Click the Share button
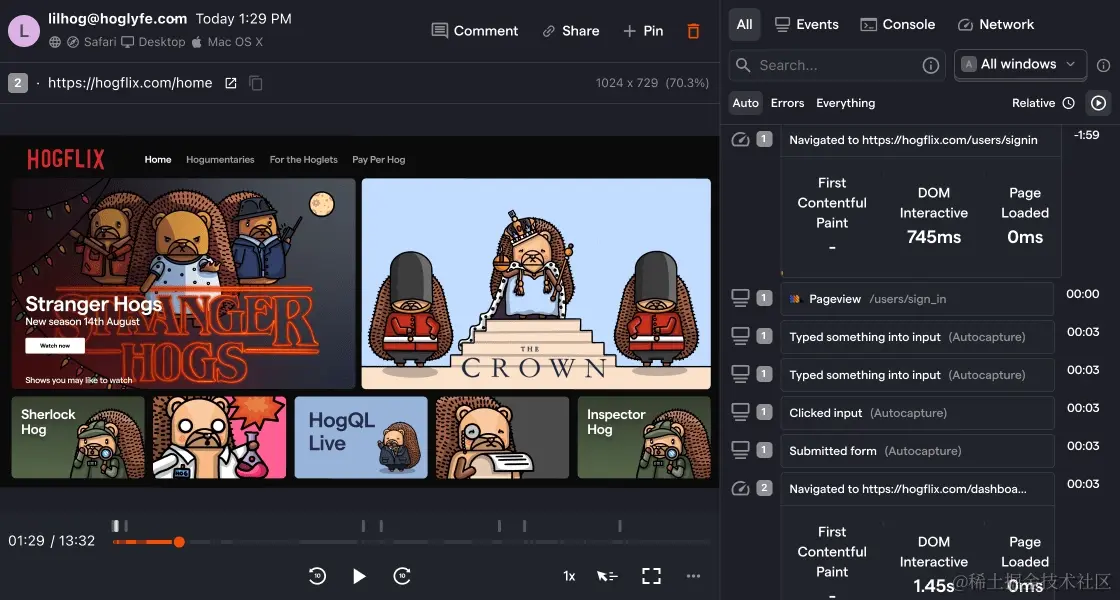 [x=571, y=31]
